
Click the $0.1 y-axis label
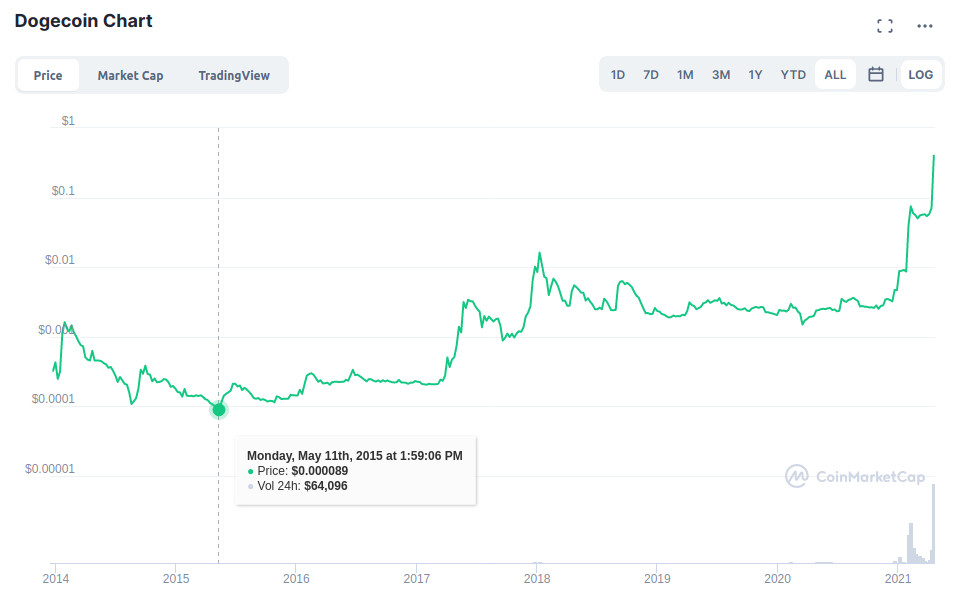(x=63, y=191)
